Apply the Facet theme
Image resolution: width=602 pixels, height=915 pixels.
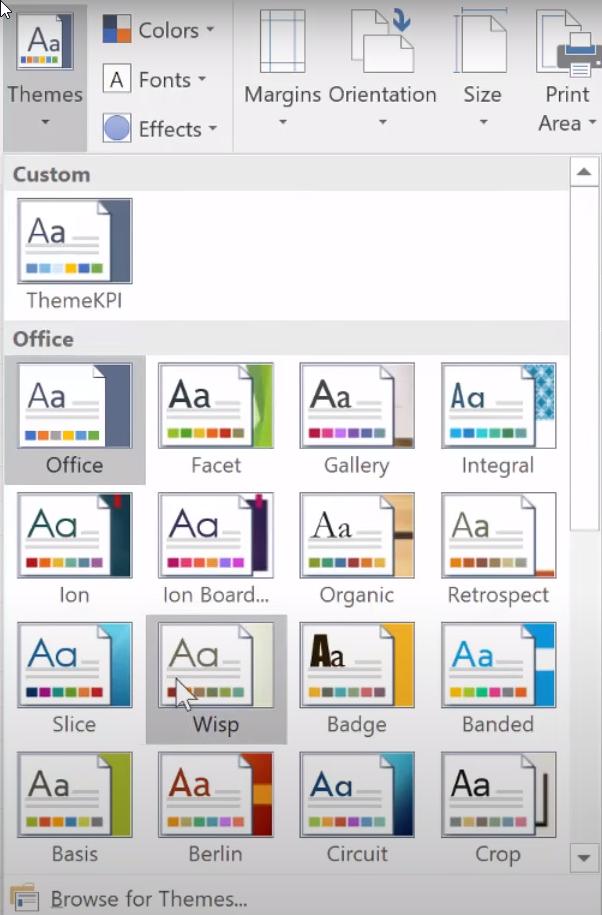pos(216,420)
